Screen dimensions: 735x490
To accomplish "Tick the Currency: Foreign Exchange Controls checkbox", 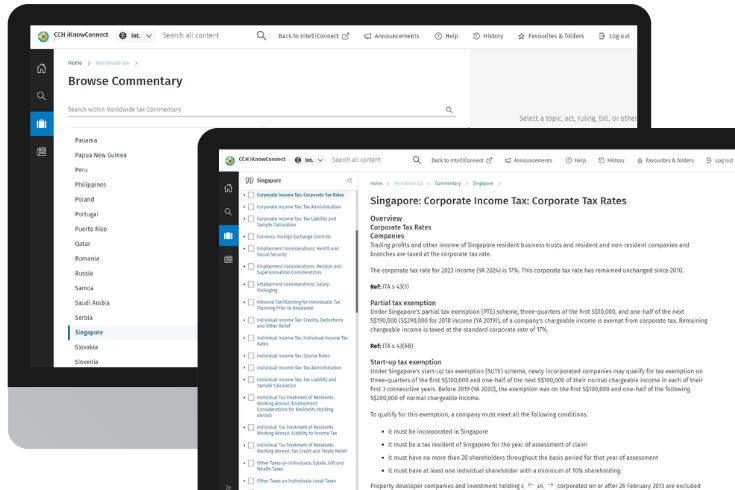I will [x=250, y=236].
